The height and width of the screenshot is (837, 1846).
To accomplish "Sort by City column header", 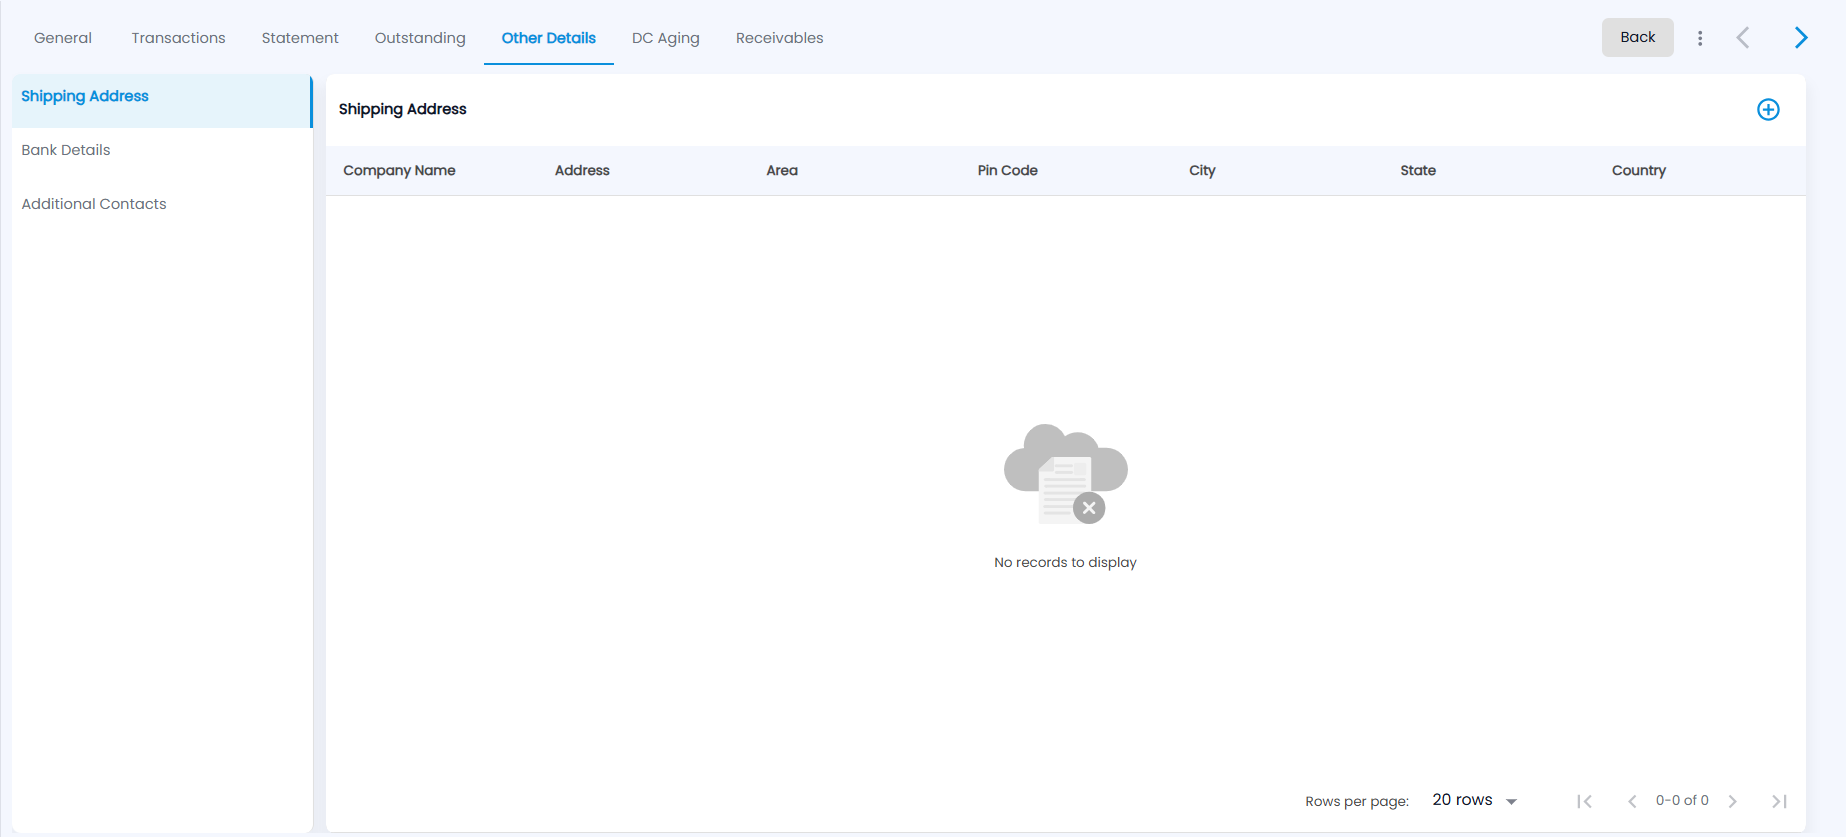I will coord(1202,171).
